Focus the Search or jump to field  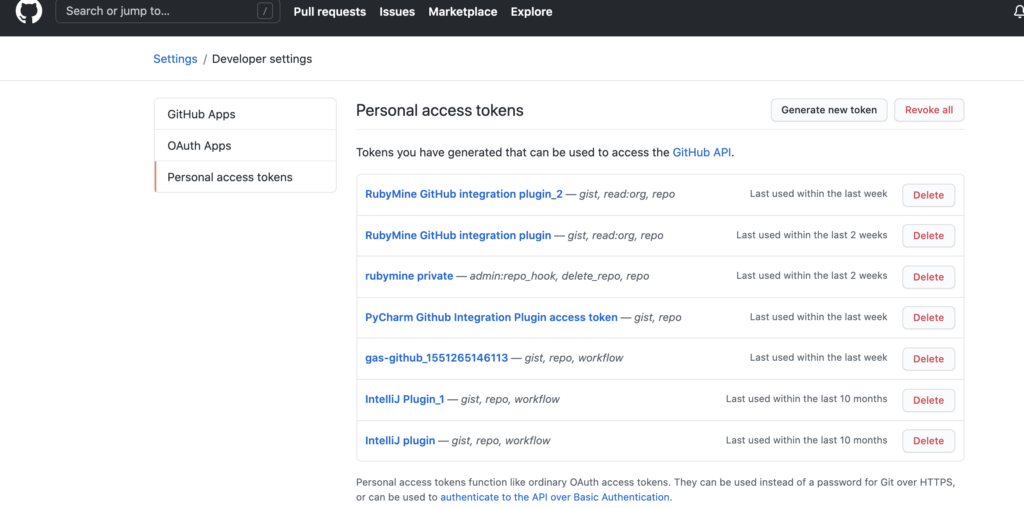tap(168, 11)
